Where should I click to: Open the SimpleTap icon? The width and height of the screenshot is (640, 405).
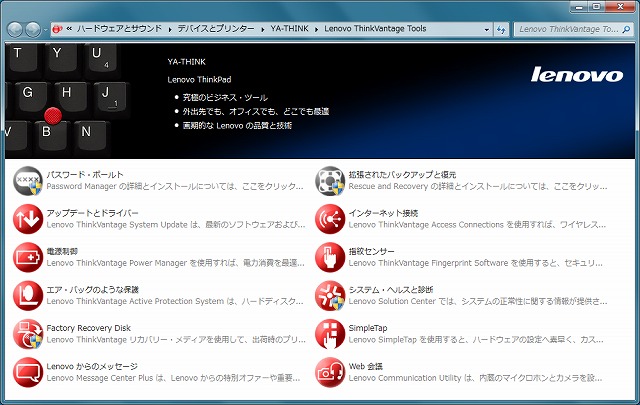click(330, 334)
